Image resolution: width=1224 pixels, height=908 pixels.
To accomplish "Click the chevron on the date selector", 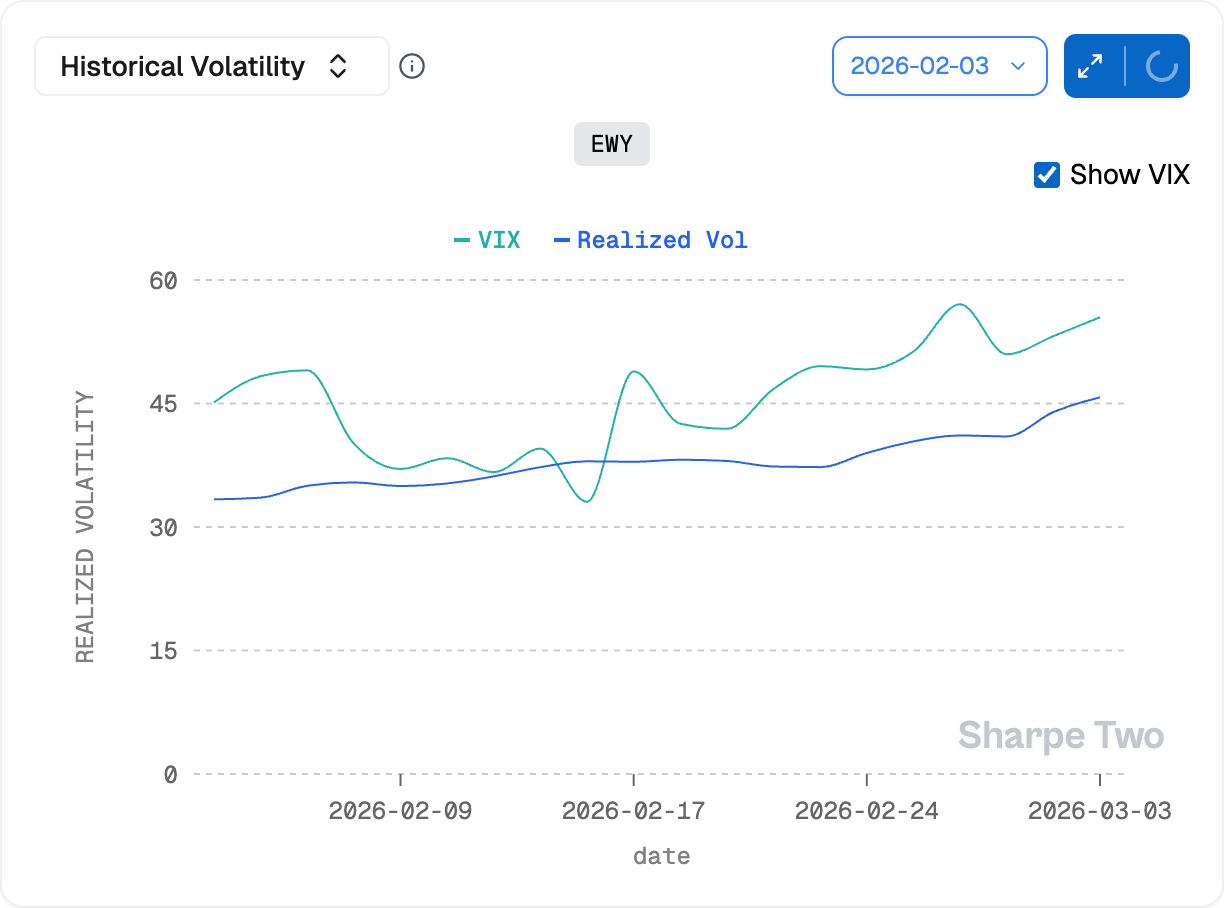I will click(x=1019, y=66).
